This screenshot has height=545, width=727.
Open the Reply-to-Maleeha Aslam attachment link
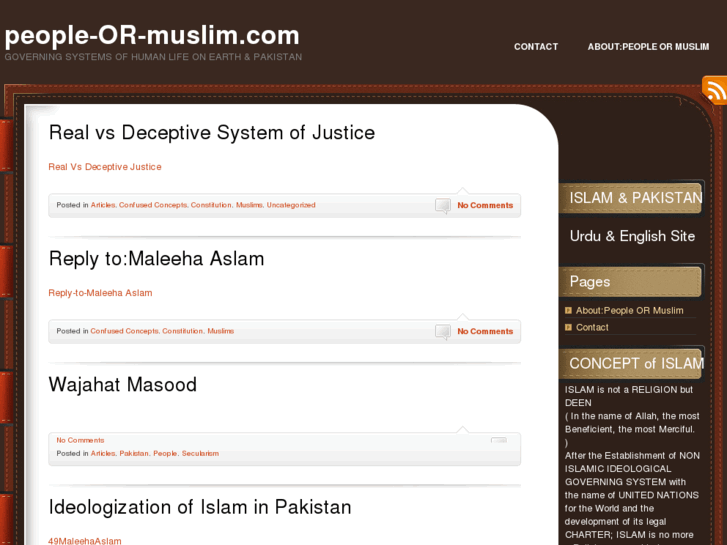(x=101, y=293)
